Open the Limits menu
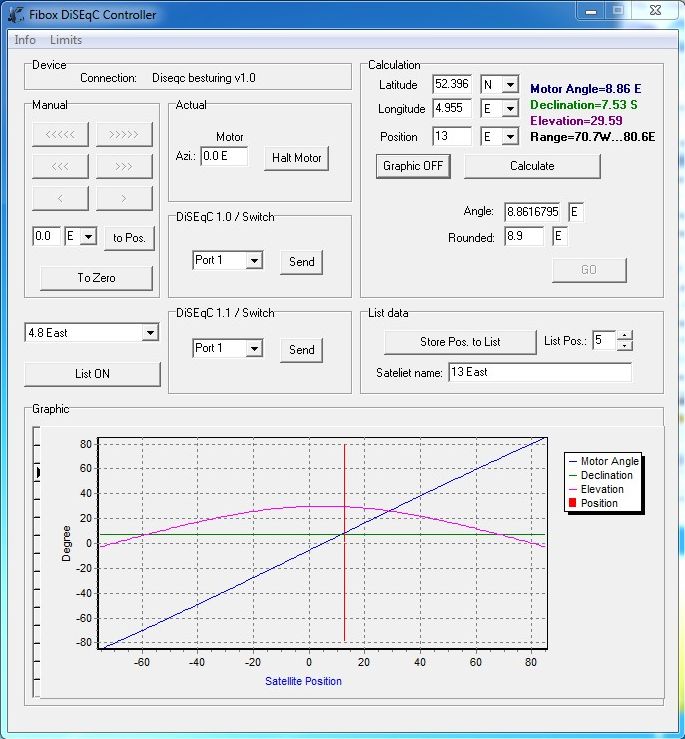Screen dimensions: 685x739 point(66,40)
